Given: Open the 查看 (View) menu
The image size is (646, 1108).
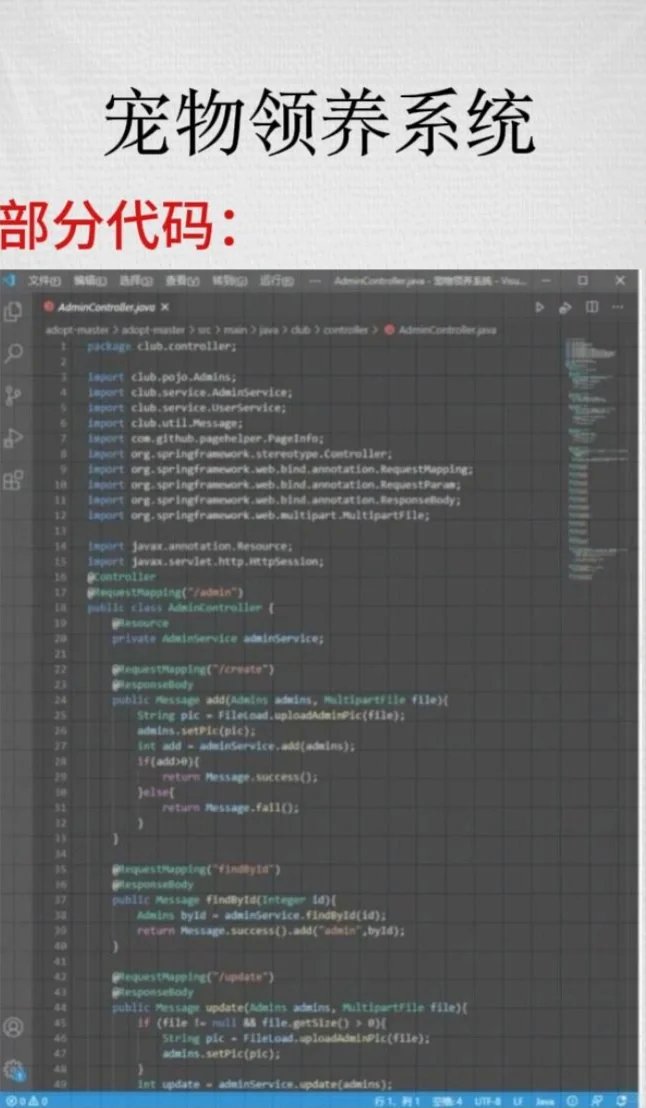Looking at the screenshot, I should pyautogui.click(x=182, y=281).
